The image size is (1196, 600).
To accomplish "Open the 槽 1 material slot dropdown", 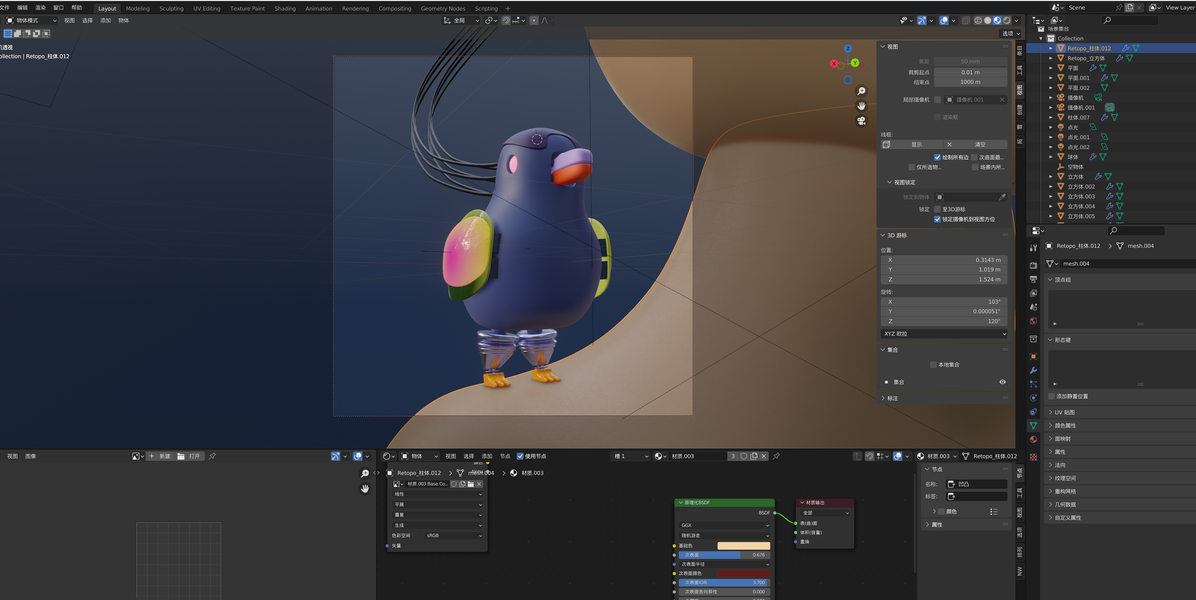I will click(x=630, y=456).
